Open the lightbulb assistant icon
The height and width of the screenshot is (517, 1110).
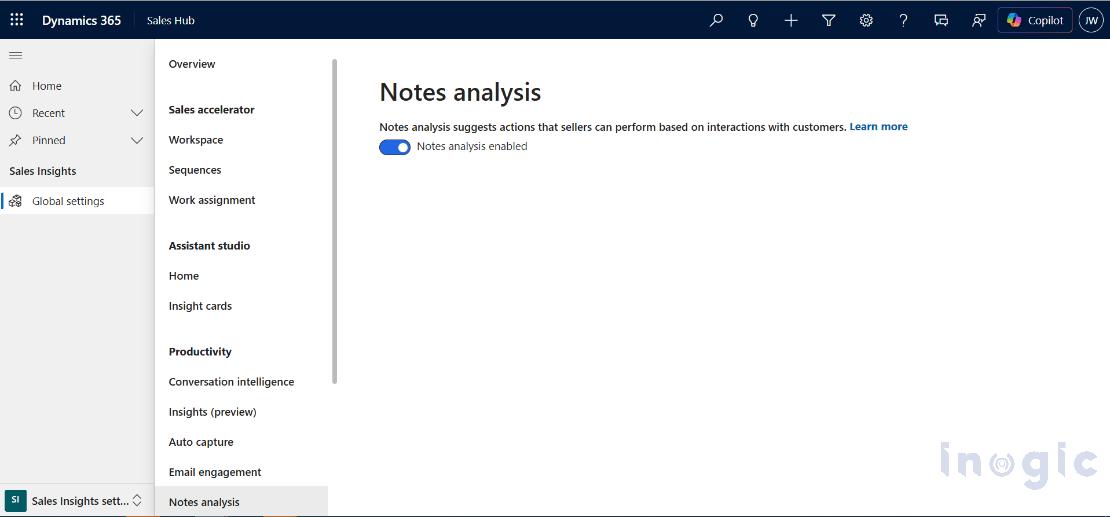tap(753, 21)
